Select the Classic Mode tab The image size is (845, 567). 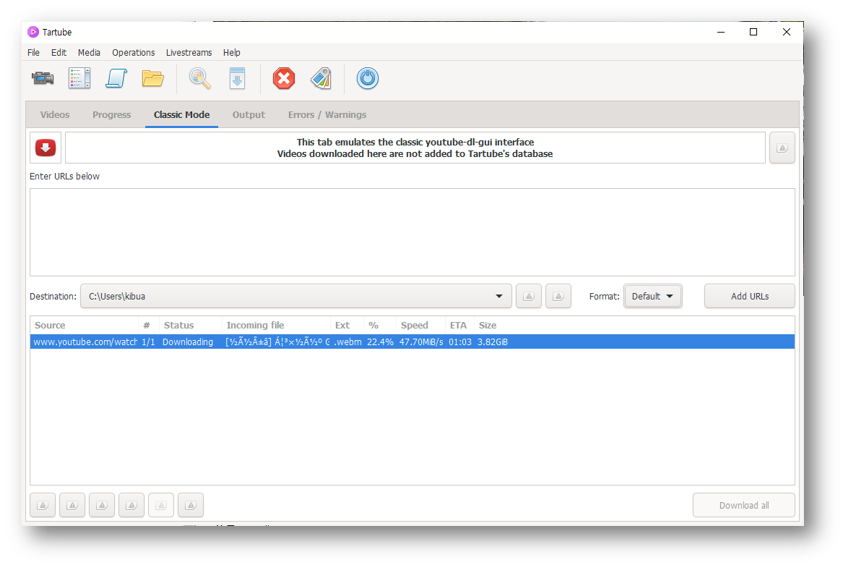pyautogui.click(x=182, y=115)
